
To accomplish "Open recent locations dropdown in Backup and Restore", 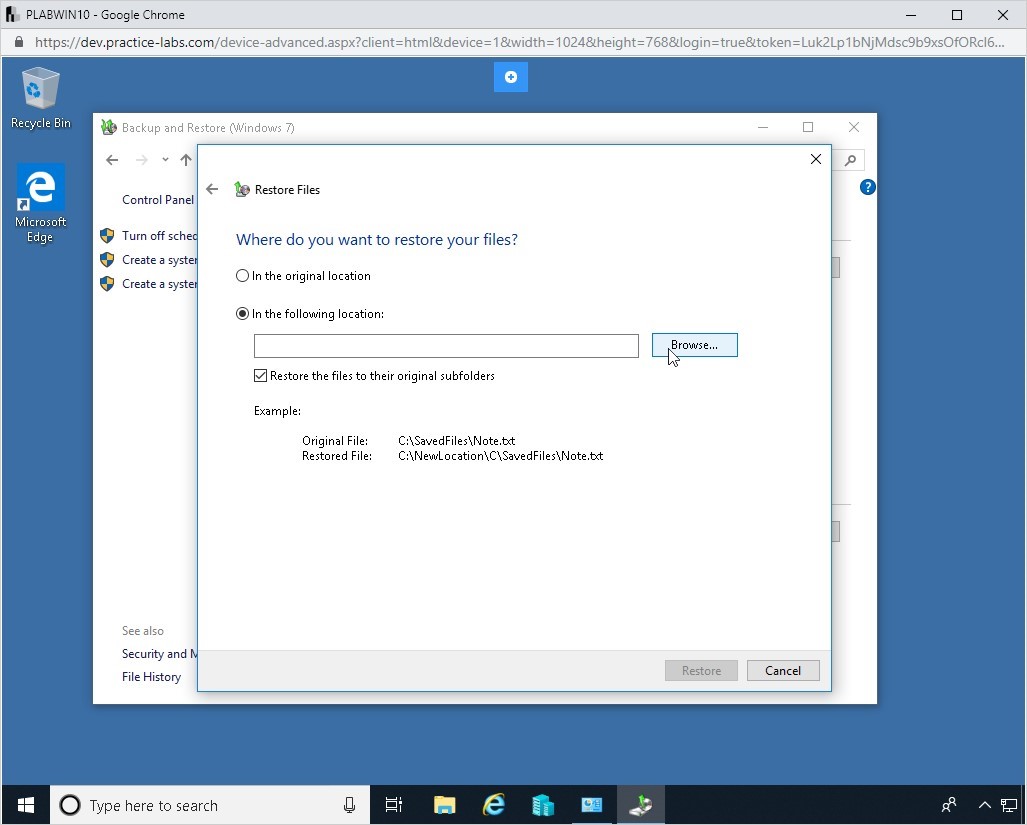I will click(165, 160).
